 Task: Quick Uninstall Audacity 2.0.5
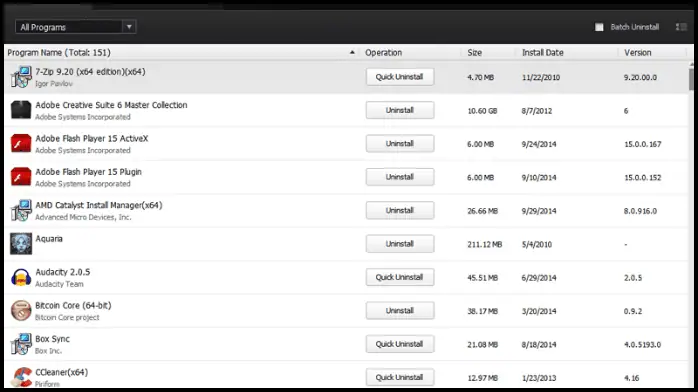point(400,277)
